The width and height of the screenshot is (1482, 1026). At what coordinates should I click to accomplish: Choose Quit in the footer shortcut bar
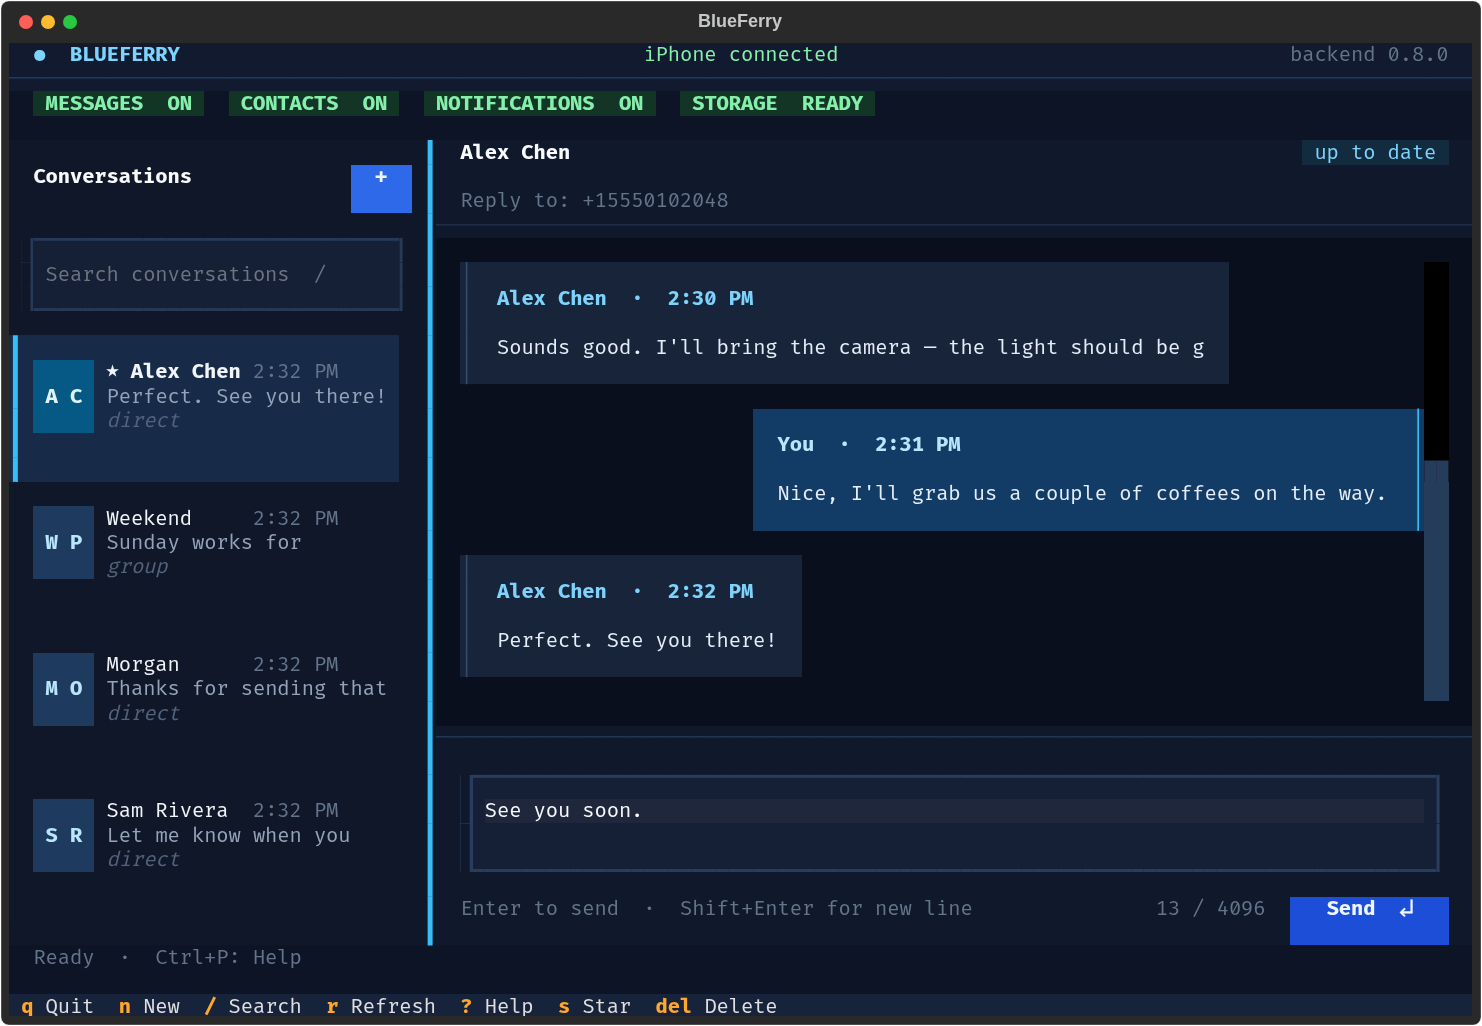click(x=57, y=1006)
